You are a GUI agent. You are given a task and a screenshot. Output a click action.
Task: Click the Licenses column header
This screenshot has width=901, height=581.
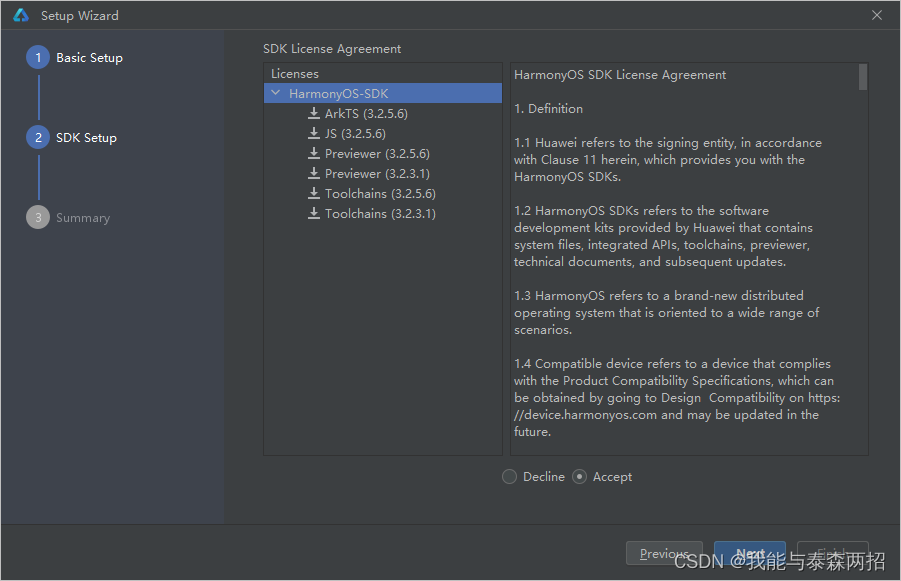tap(294, 74)
